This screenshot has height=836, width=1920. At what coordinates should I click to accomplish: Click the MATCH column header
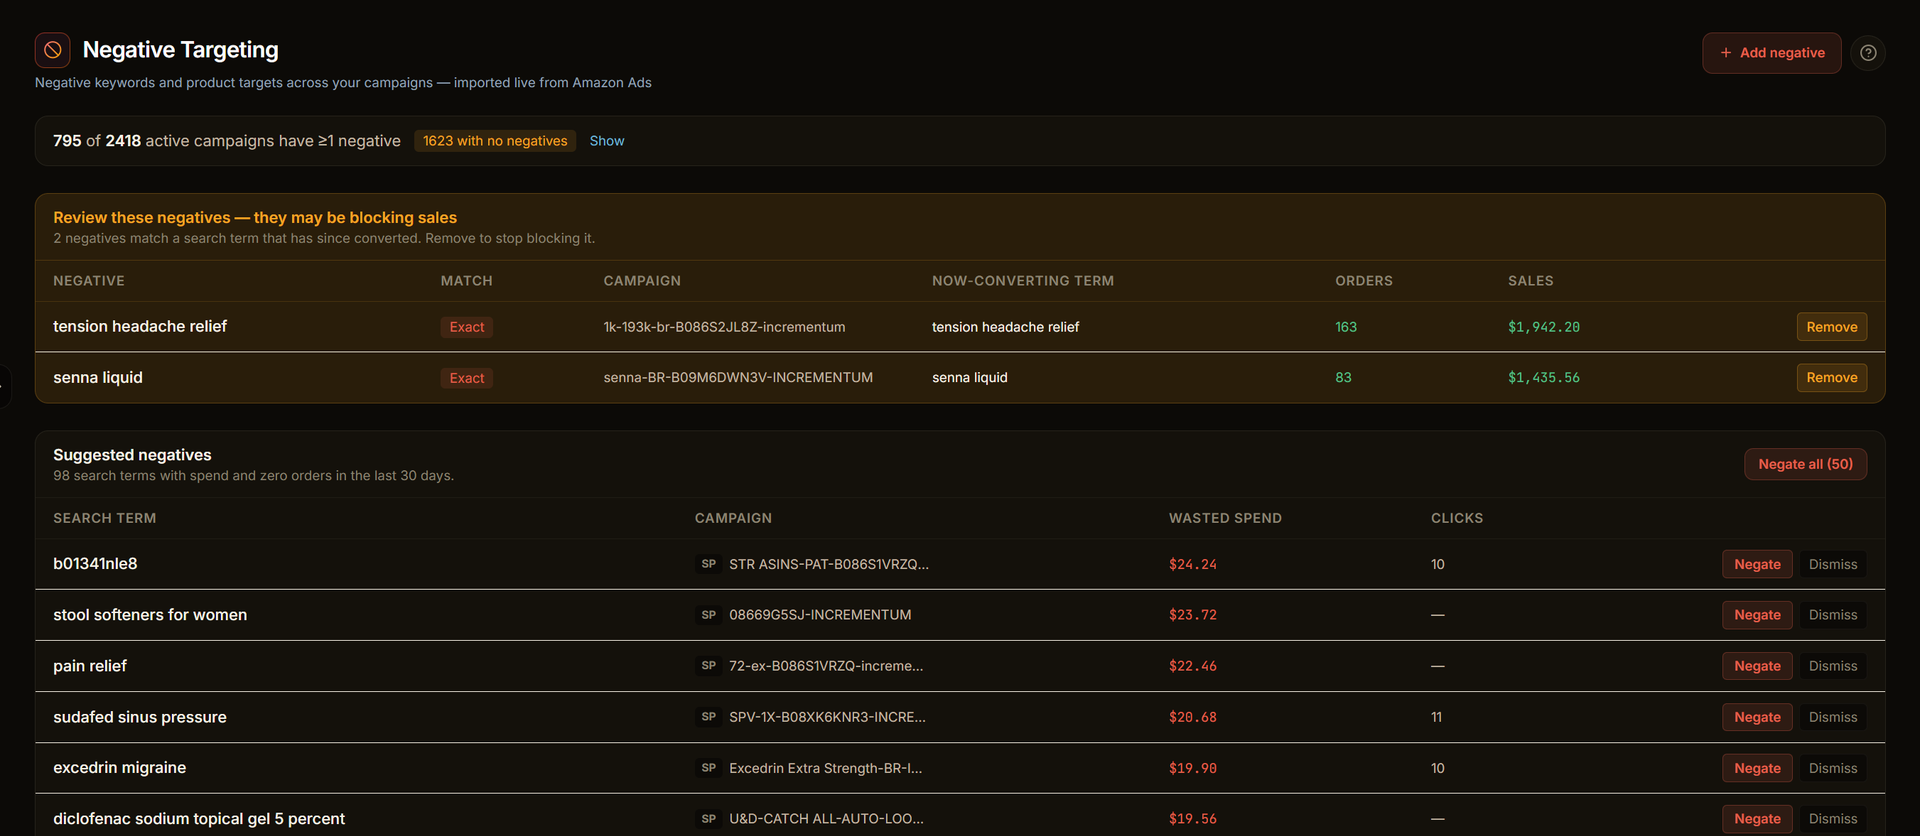tap(467, 281)
